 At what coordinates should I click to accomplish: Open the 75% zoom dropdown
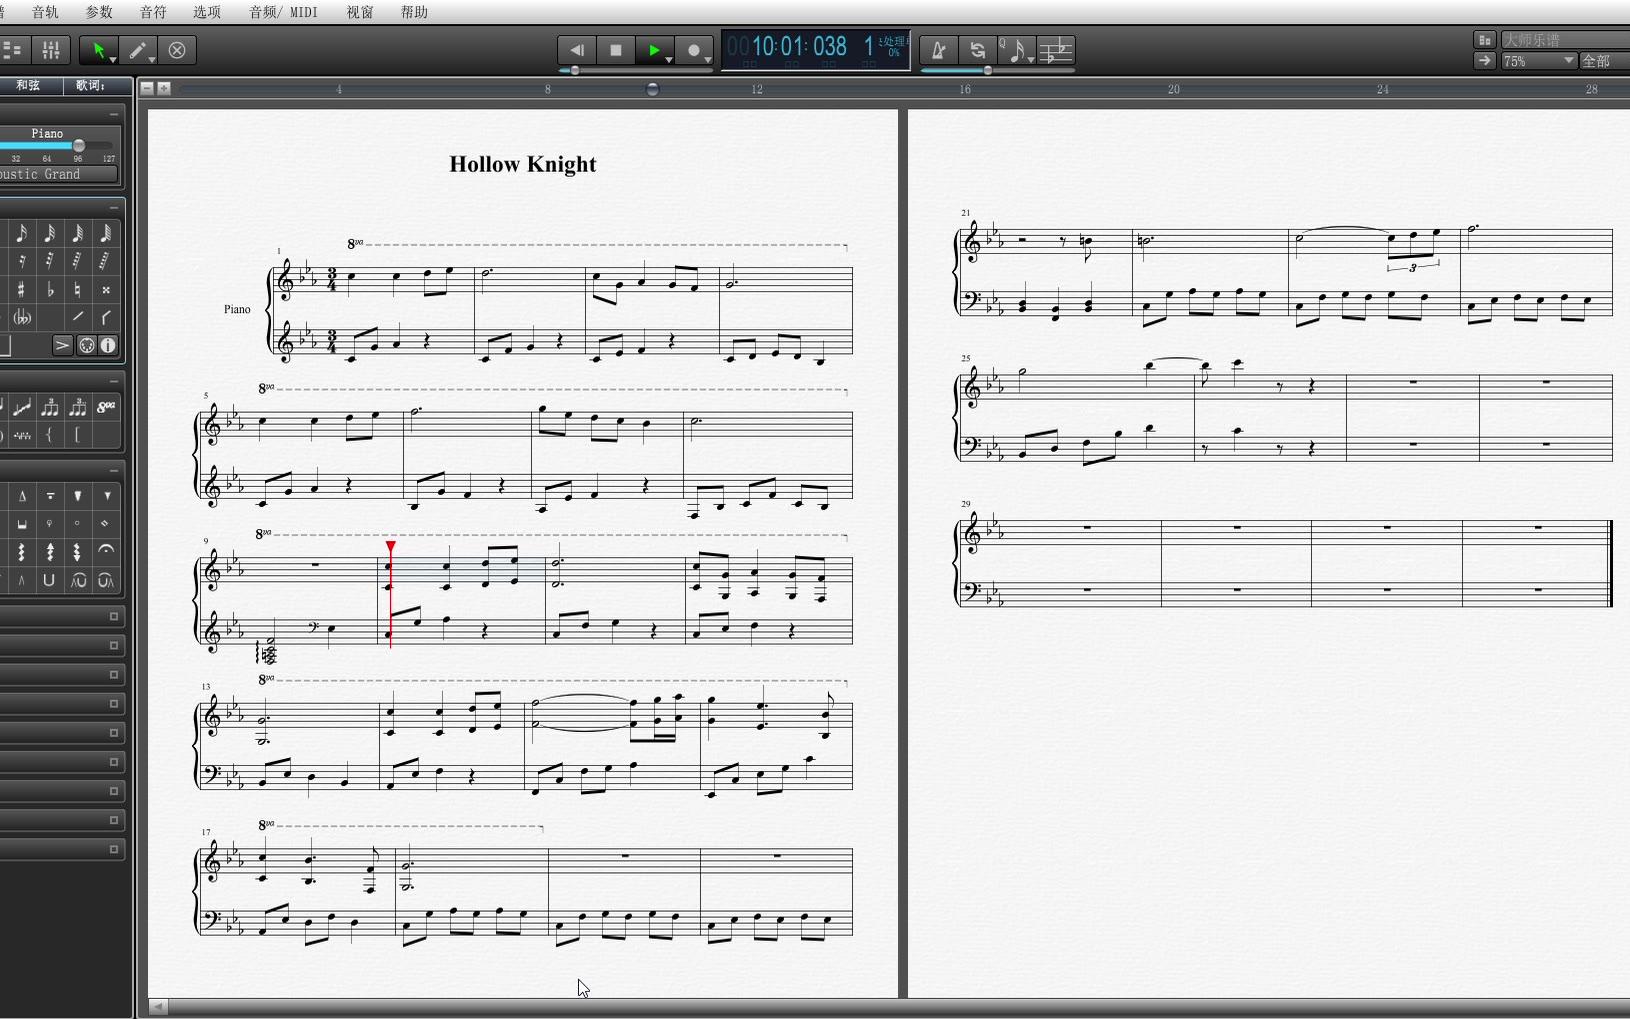[x=1538, y=61]
